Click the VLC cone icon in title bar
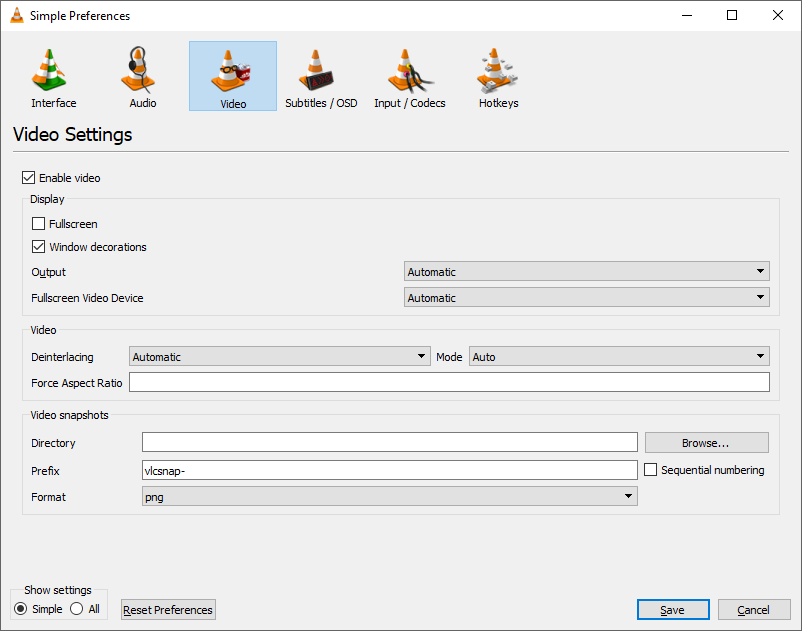The image size is (802, 631). click(x=16, y=15)
